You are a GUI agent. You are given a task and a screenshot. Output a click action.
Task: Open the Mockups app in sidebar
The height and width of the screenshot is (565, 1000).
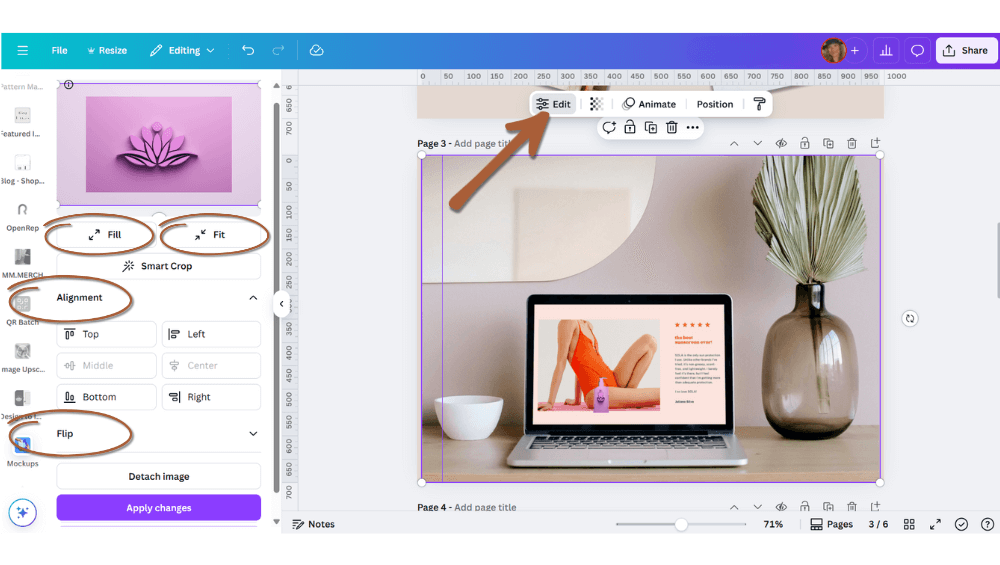(x=22, y=451)
